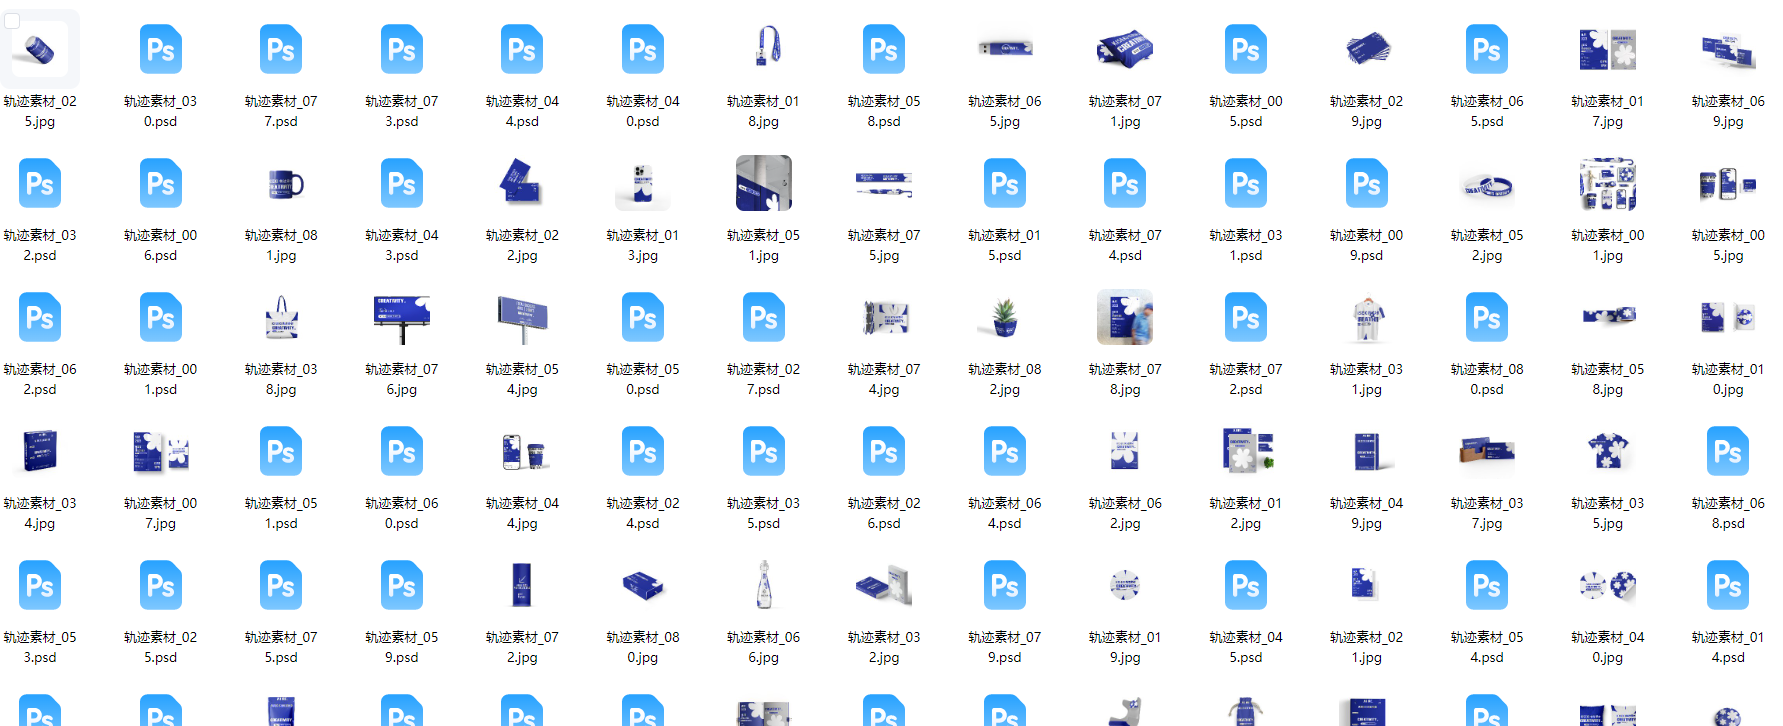
Task: Select the potted plant thumbnail 轨迹素材_082.jpg
Action: click(x=1005, y=318)
